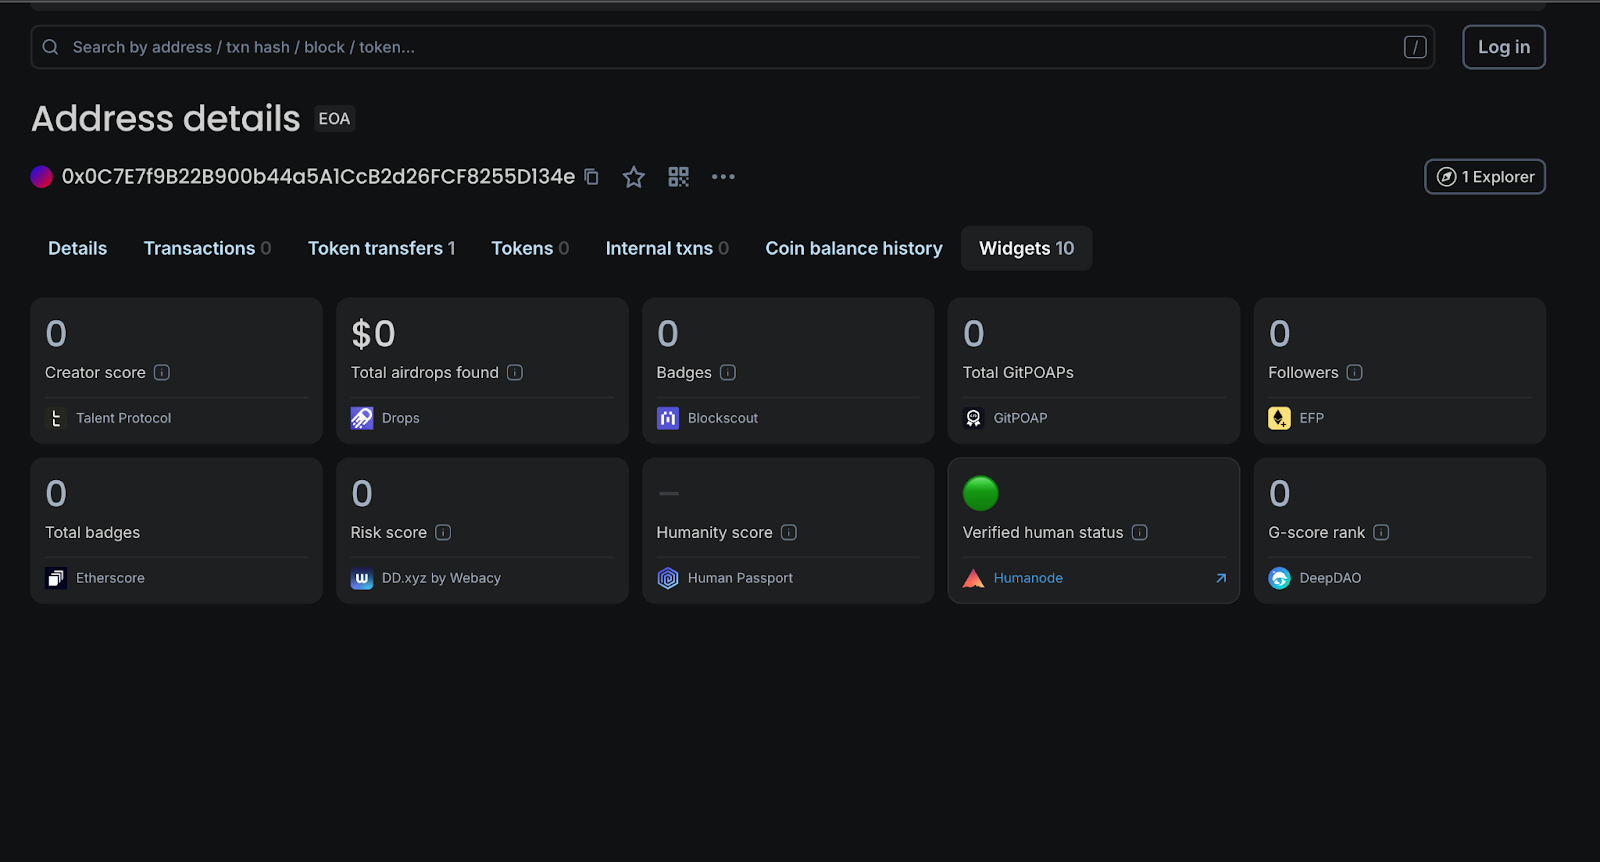Image resolution: width=1600 pixels, height=862 pixels.
Task: Click the Total badges label
Action: tap(93, 532)
